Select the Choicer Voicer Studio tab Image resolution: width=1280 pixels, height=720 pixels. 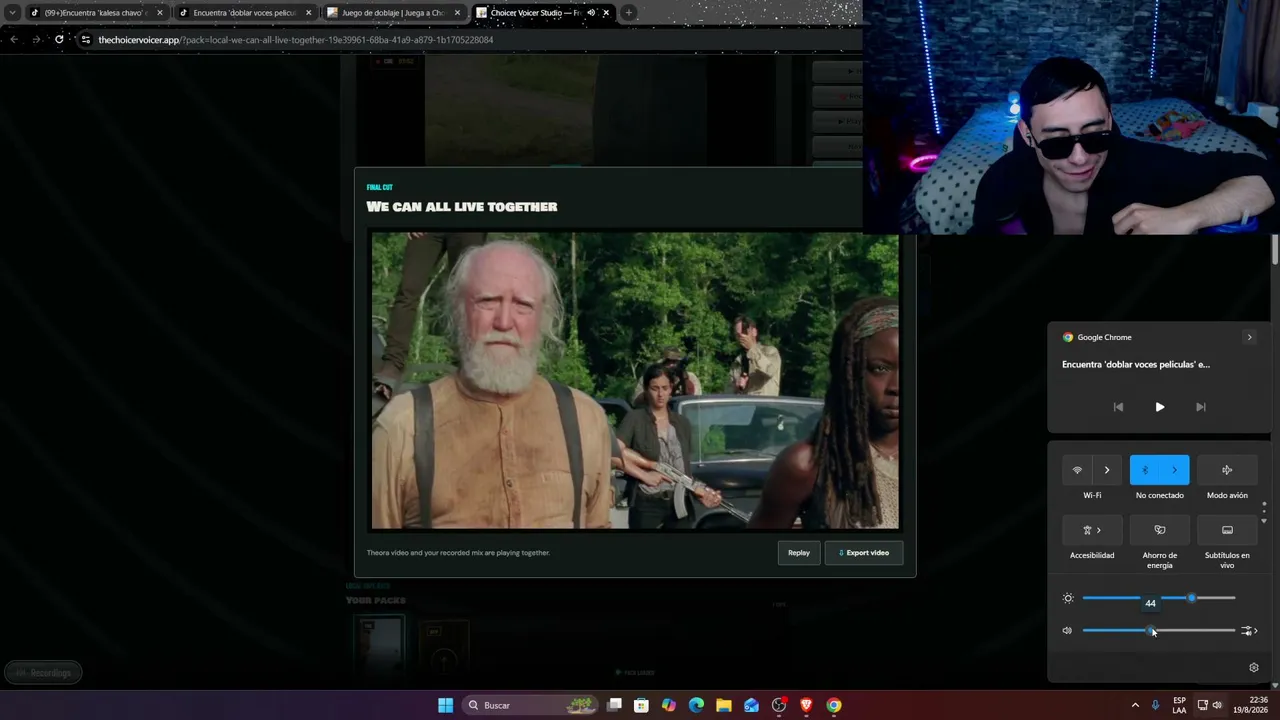coord(543,13)
